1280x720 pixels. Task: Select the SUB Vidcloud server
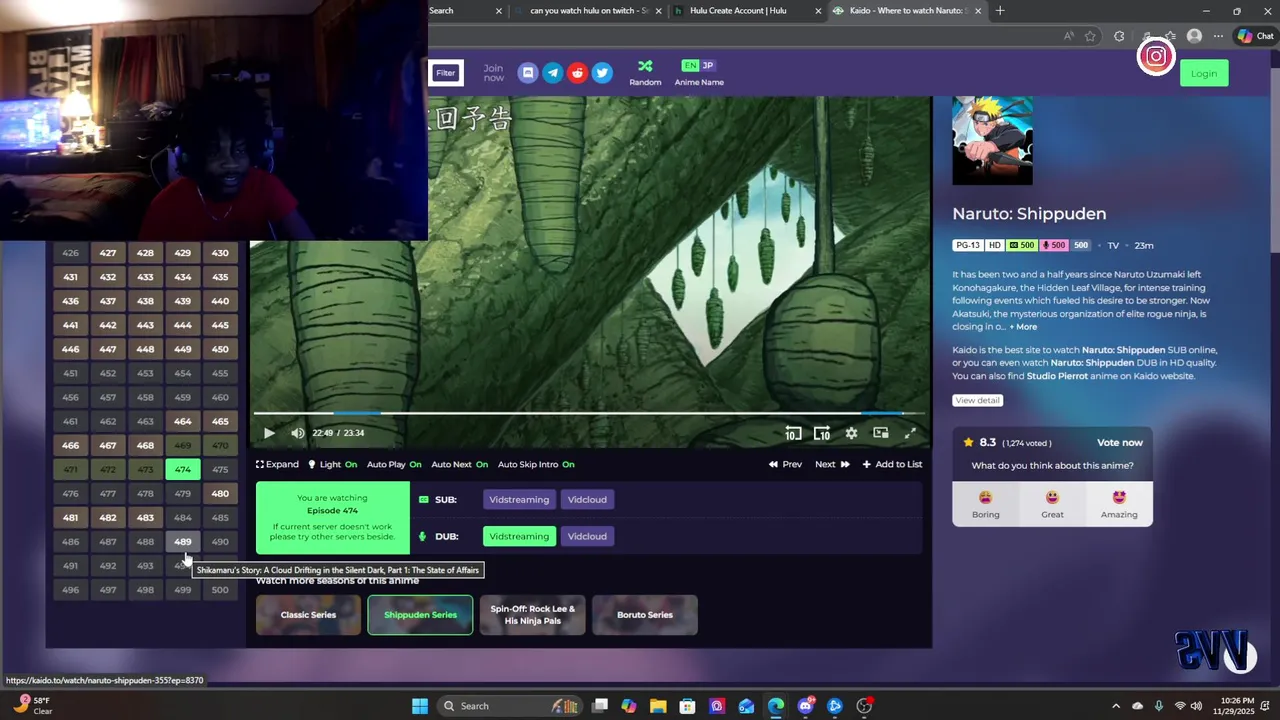587,500
